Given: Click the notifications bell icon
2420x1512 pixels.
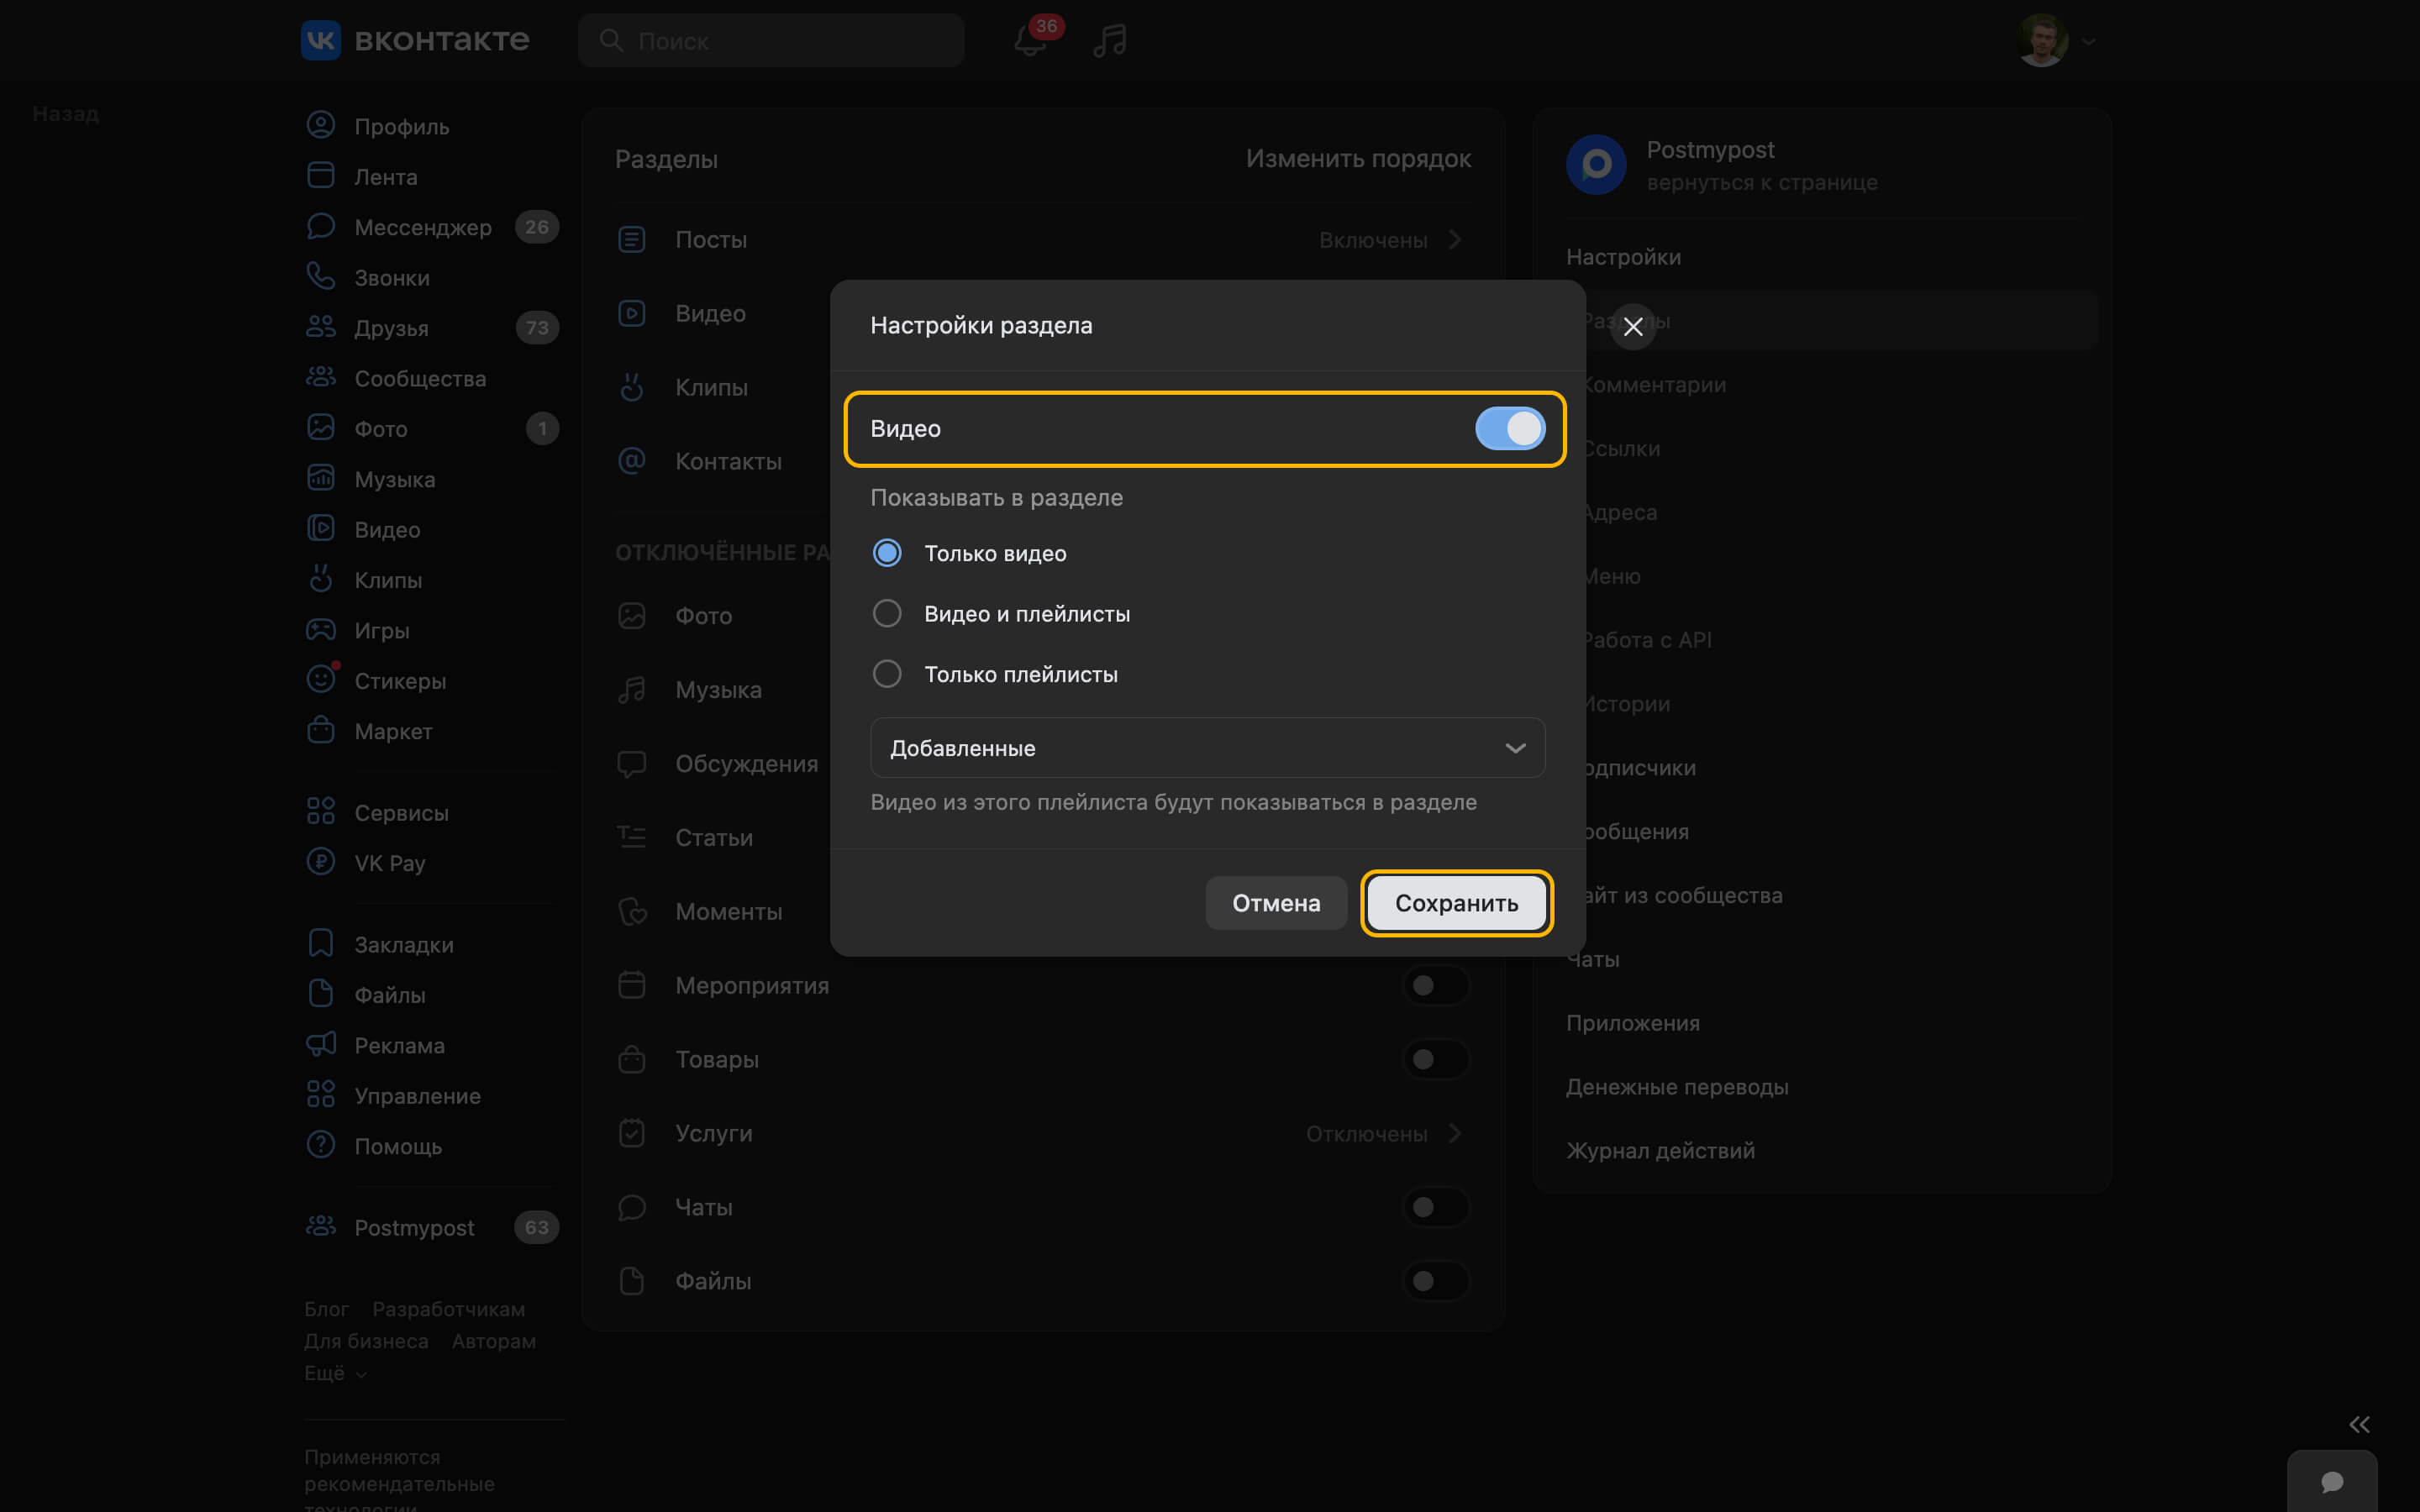Looking at the screenshot, I should (x=1029, y=41).
